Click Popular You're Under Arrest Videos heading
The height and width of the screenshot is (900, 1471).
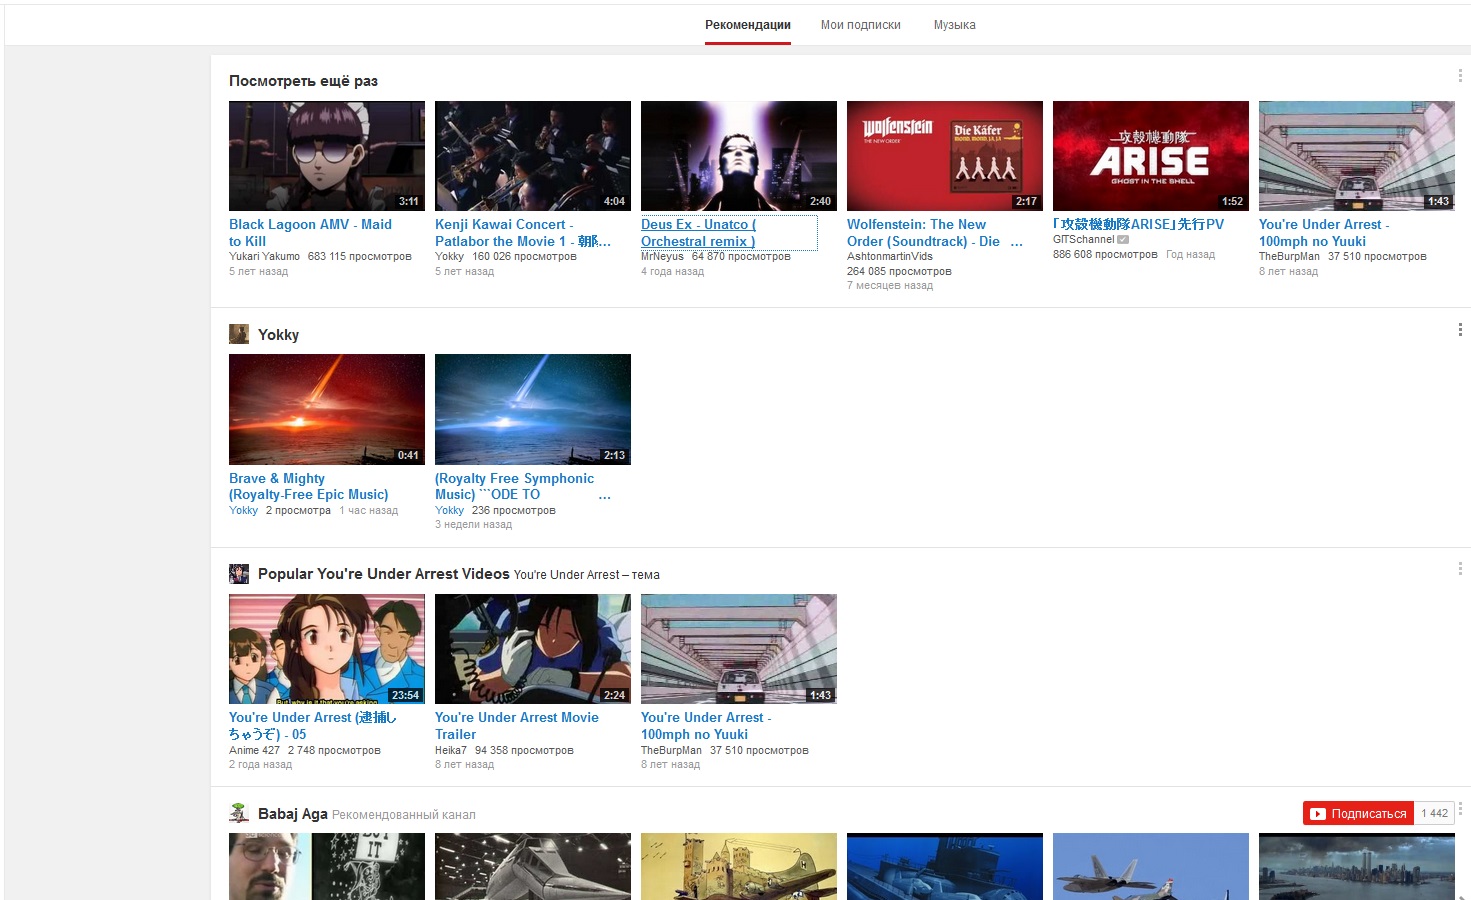(384, 573)
